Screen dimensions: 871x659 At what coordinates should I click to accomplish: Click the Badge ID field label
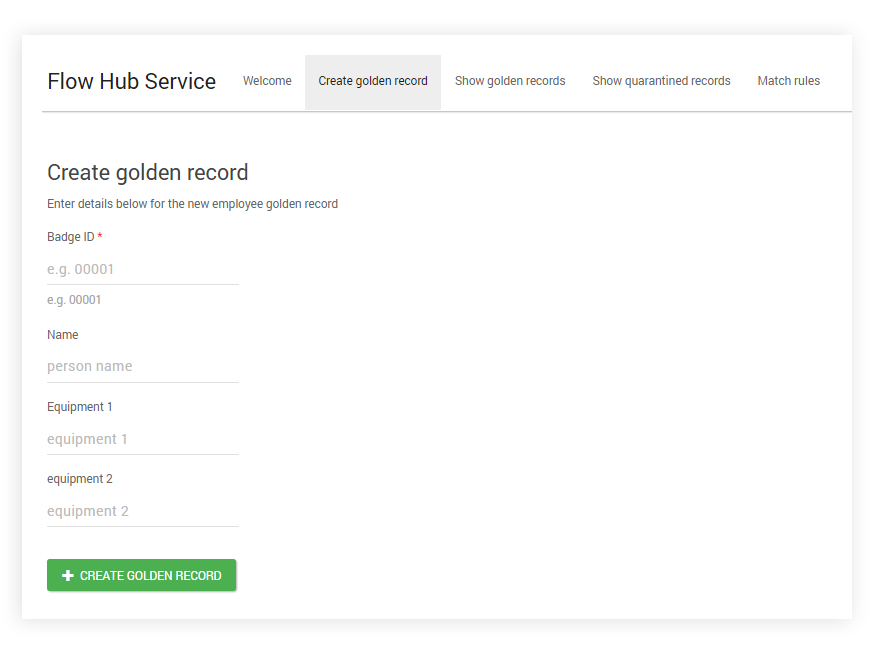[69, 236]
